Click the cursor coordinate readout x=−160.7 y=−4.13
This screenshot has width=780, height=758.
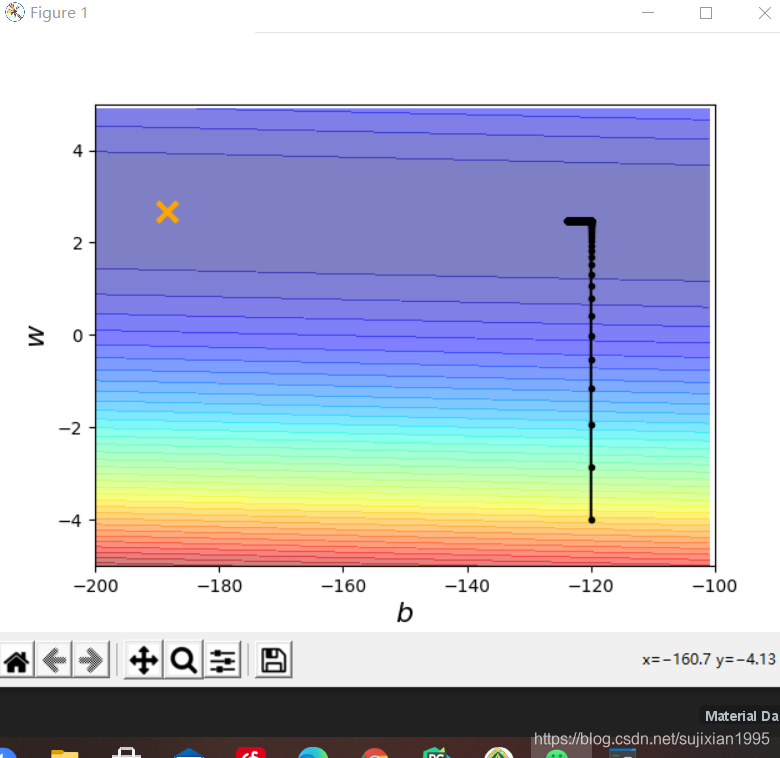[x=708, y=660]
